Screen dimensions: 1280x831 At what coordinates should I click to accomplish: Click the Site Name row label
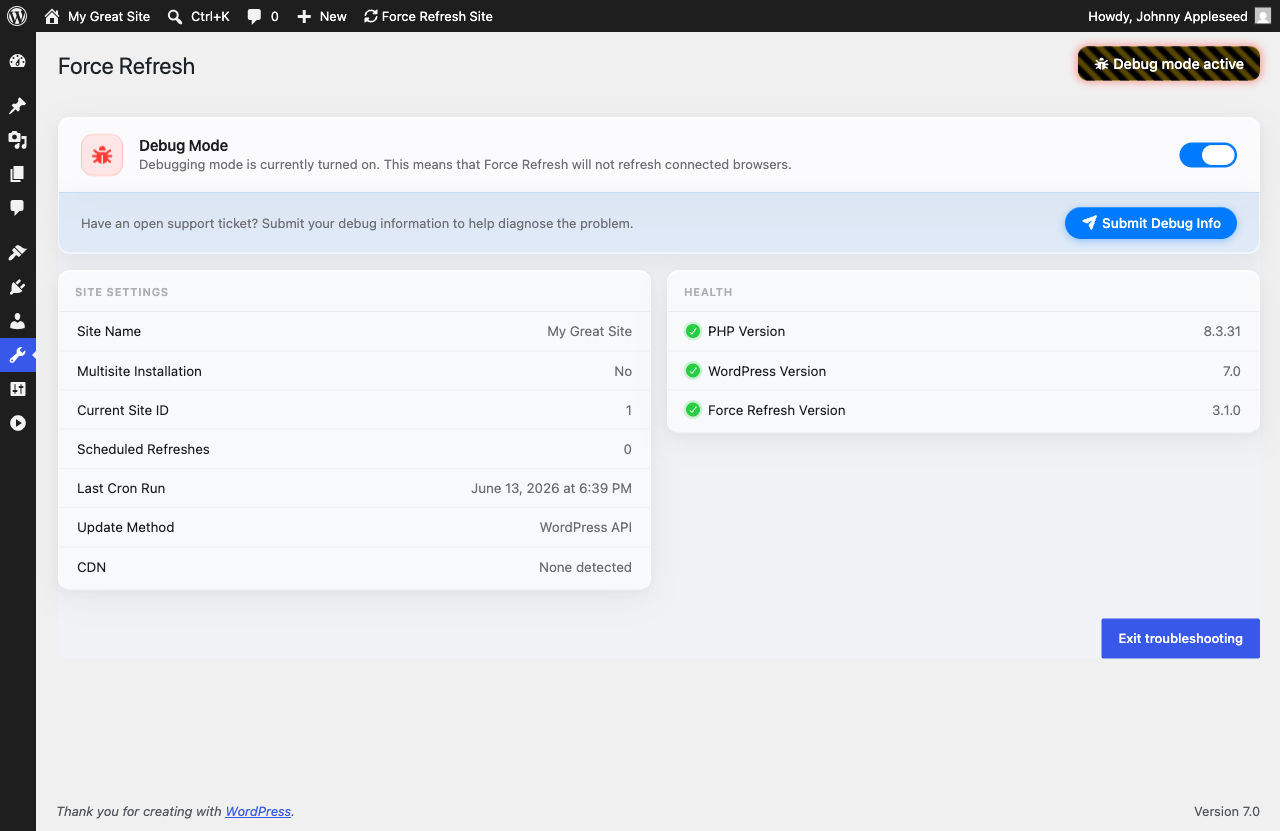click(109, 331)
